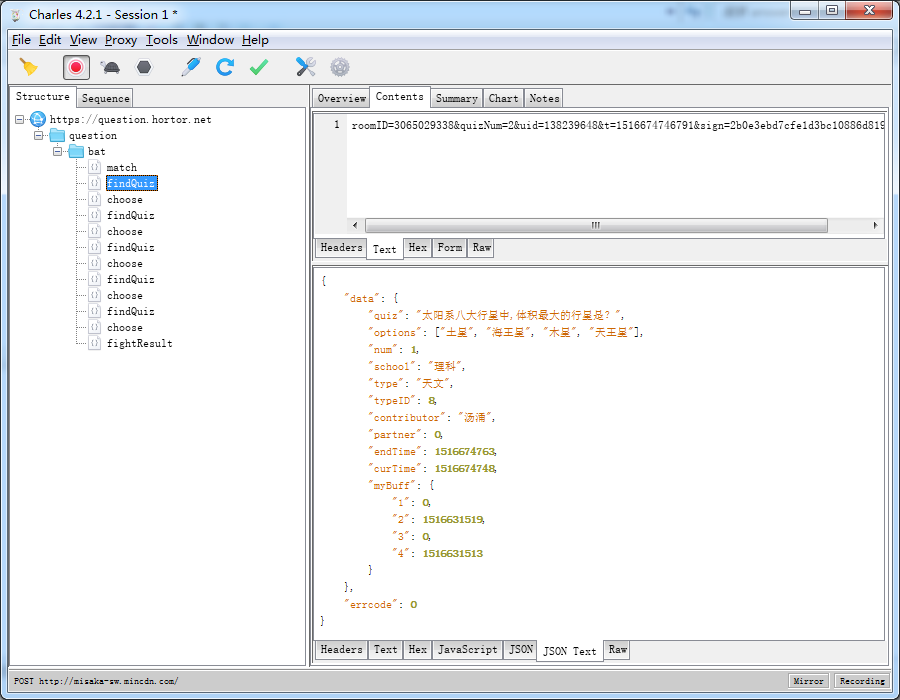Select the bat folder icon
900x700 pixels.
pyautogui.click(x=76, y=151)
